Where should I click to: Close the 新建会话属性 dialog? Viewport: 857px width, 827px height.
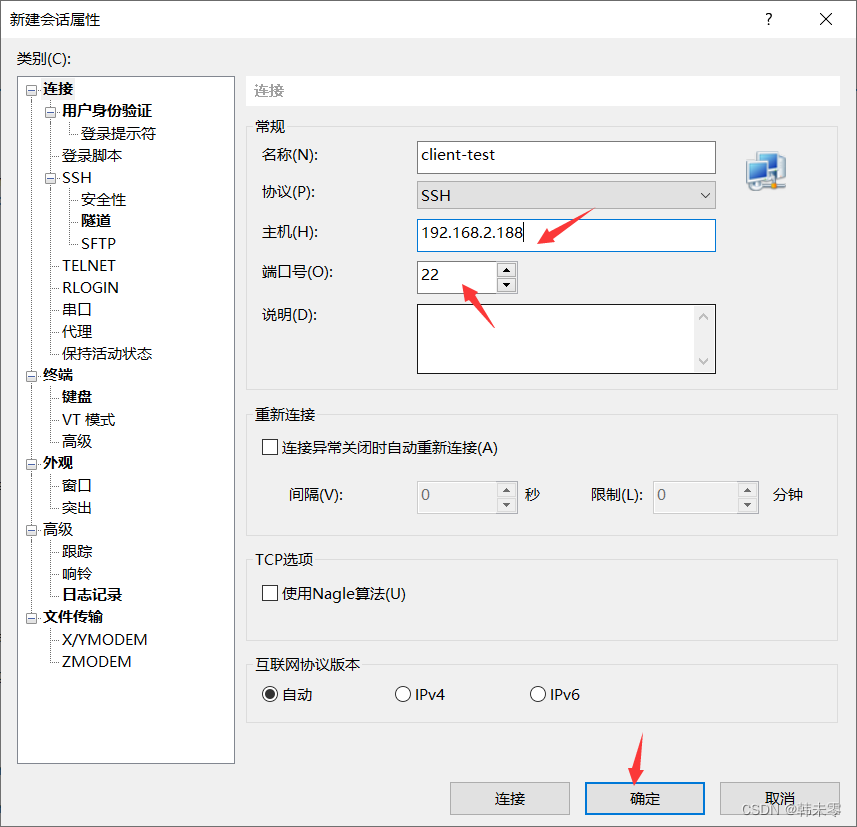(826, 20)
